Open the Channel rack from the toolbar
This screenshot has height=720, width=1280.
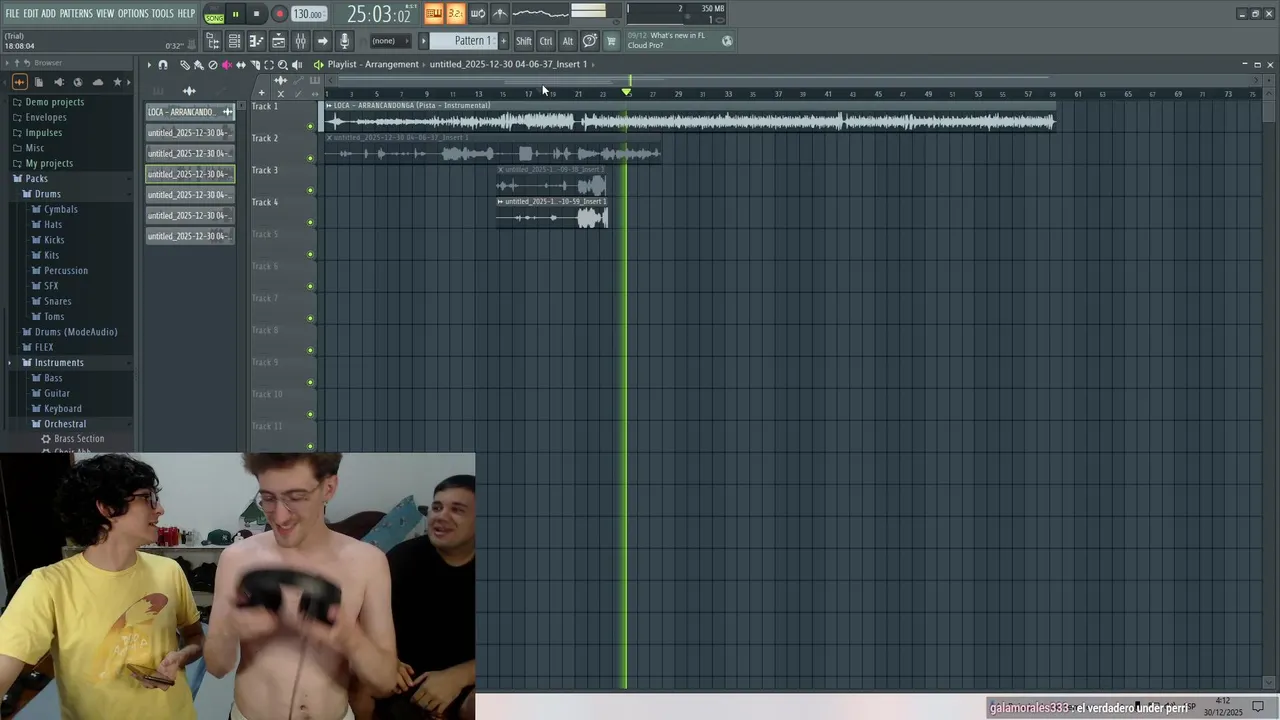[x=235, y=41]
